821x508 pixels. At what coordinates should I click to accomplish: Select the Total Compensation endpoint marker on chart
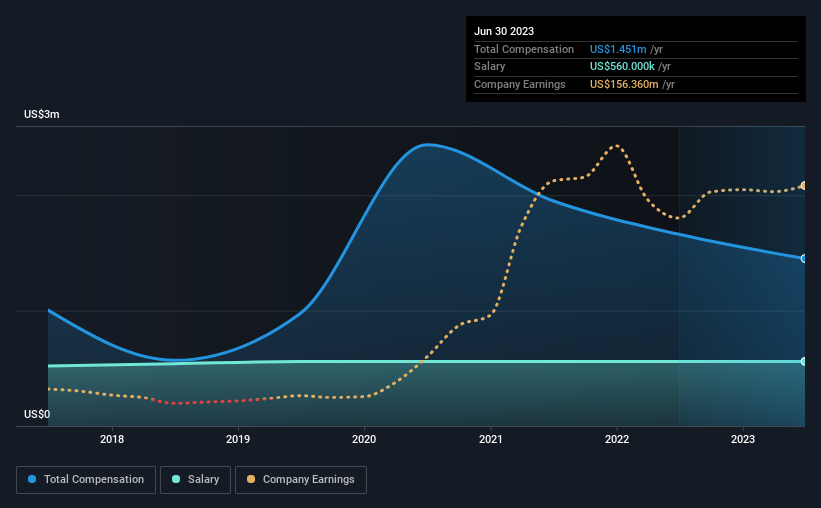click(803, 258)
